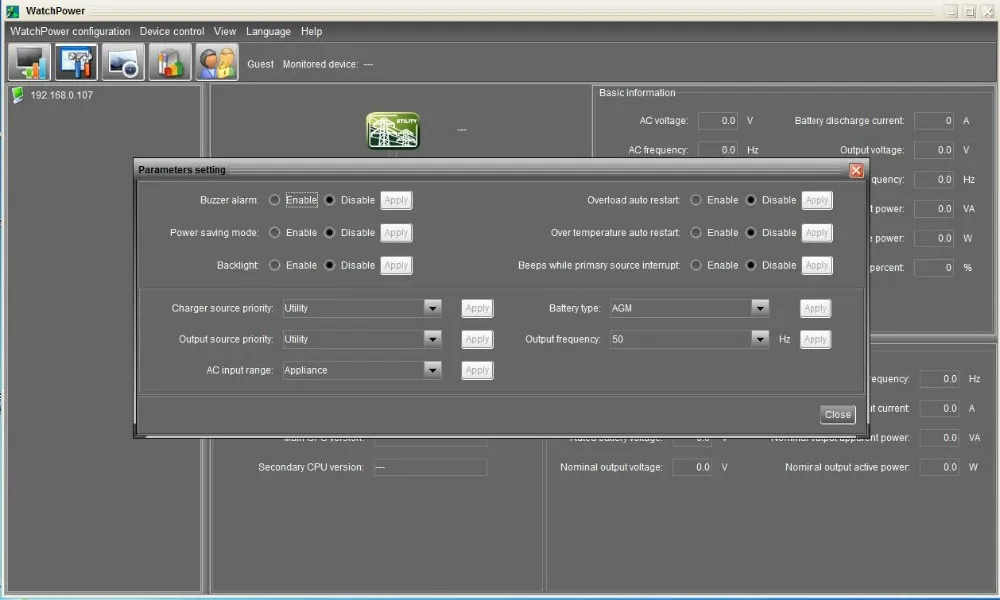Screen dimensions: 1000x600
Task: Open the Battery type dropdown
Action: click(x=759, y=309)
